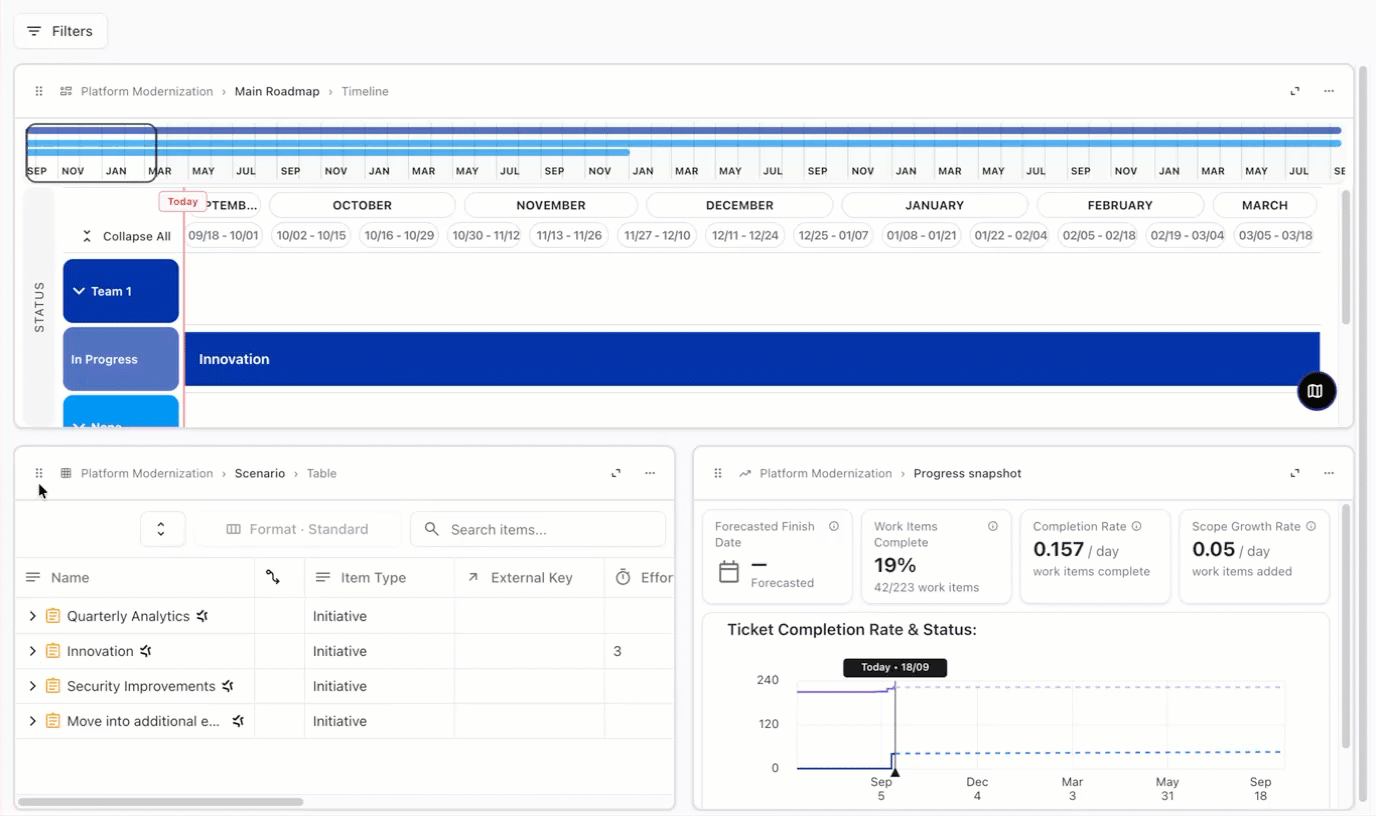1376x816 pixels.
Task: Click the trend icon in Progress snapshot header
Action: click(x=745, y=473)
